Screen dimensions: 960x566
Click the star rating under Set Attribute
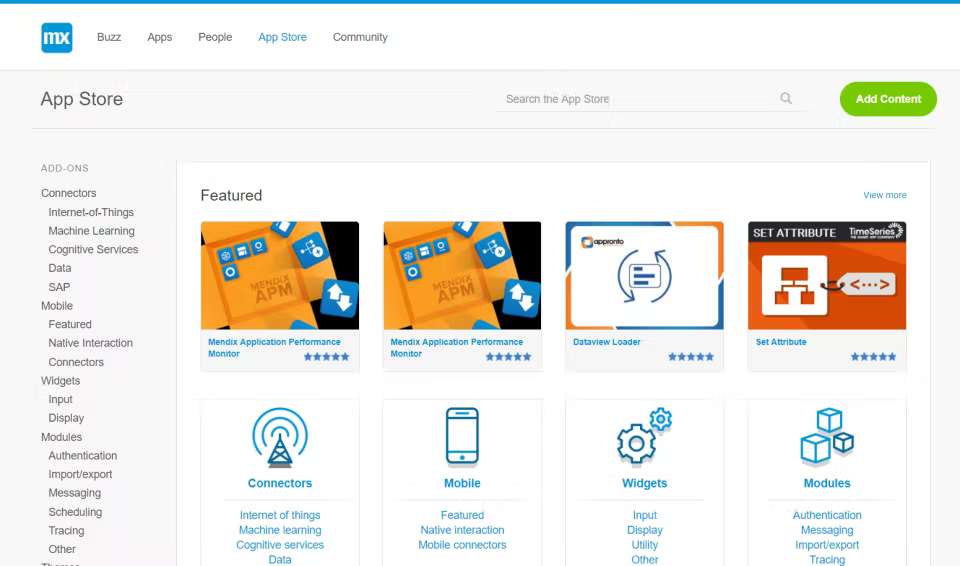873,357
